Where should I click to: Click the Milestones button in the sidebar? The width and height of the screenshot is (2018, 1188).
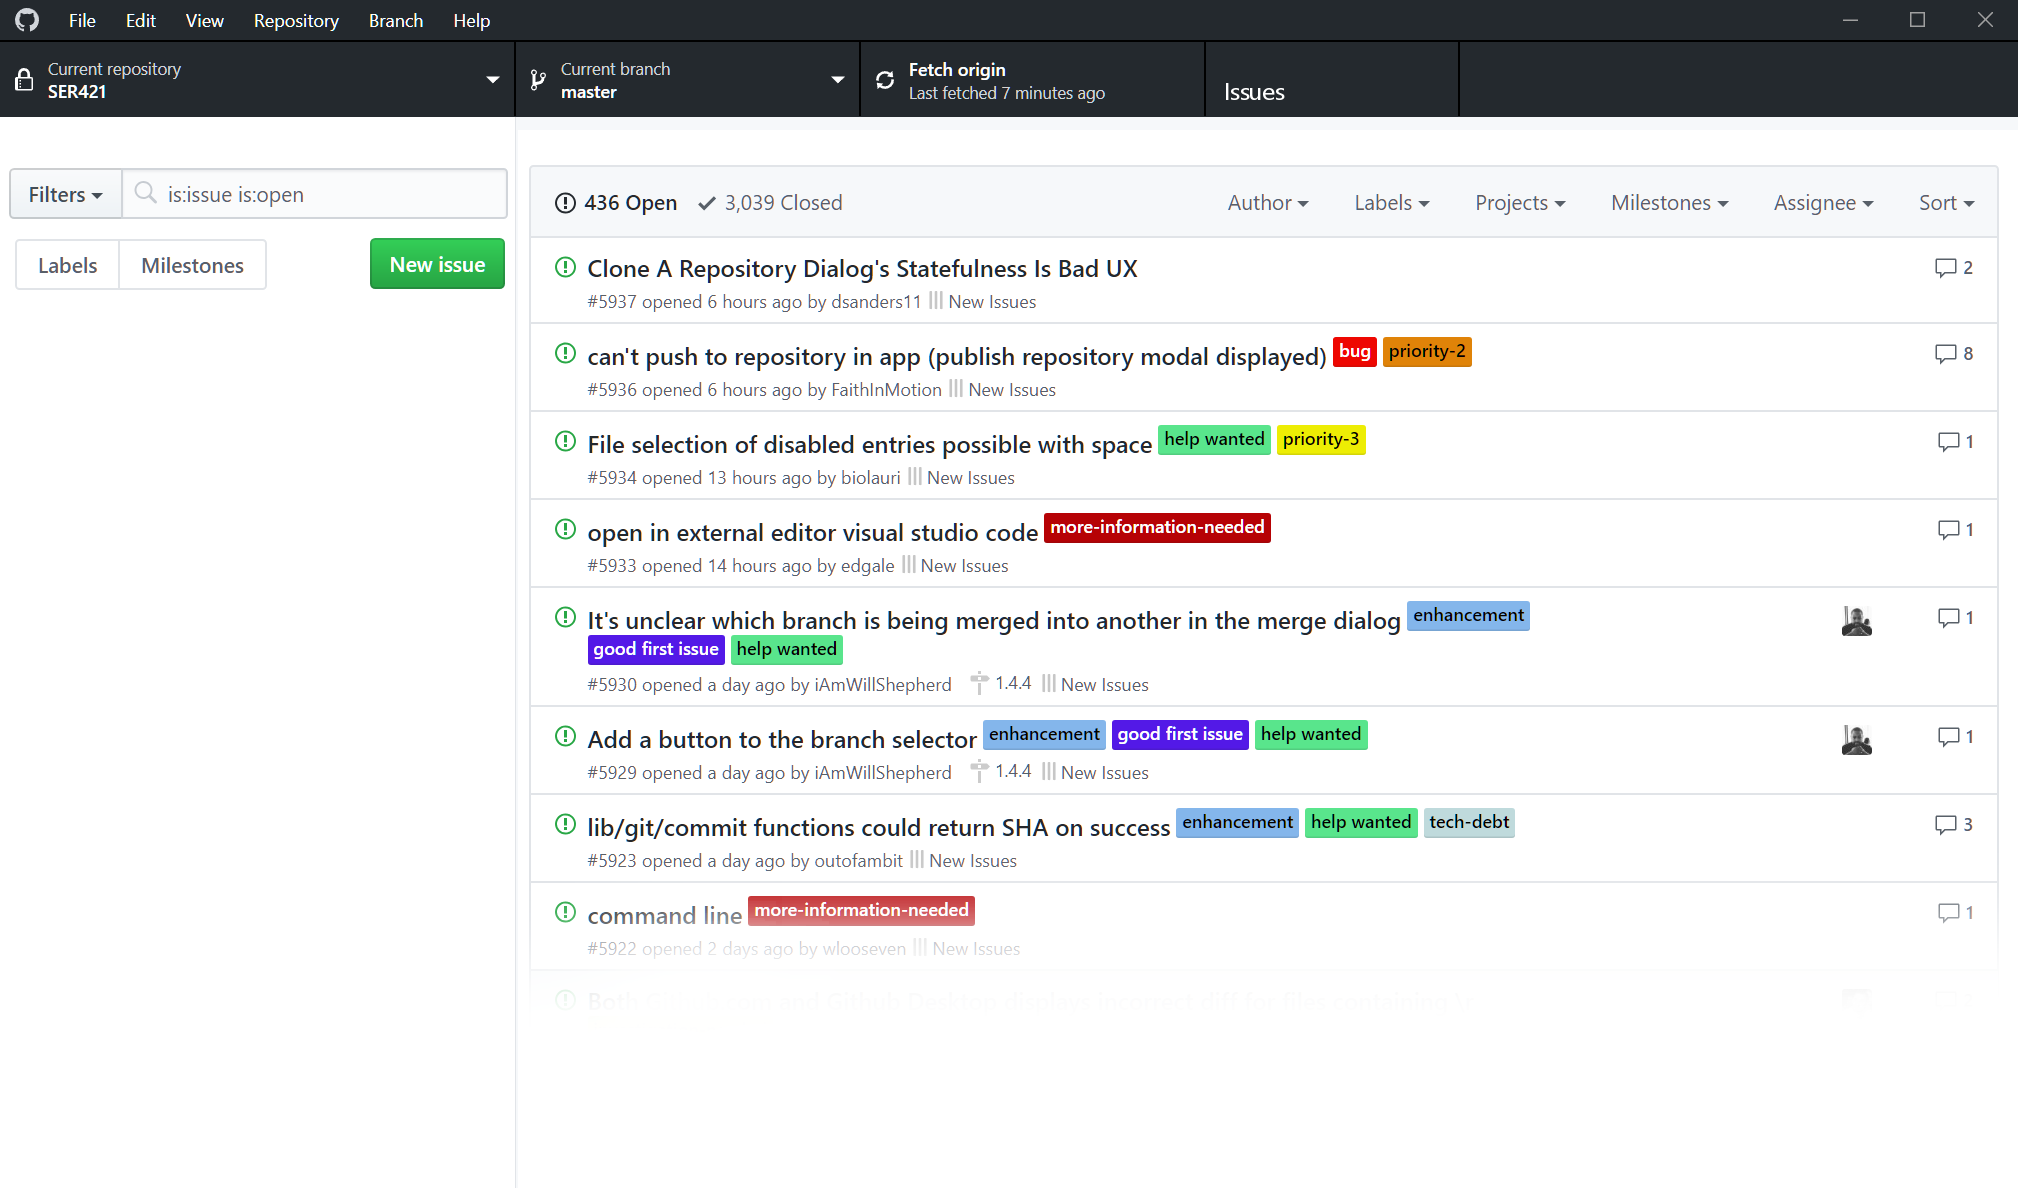pyautogui.click(x=192, y=264)
